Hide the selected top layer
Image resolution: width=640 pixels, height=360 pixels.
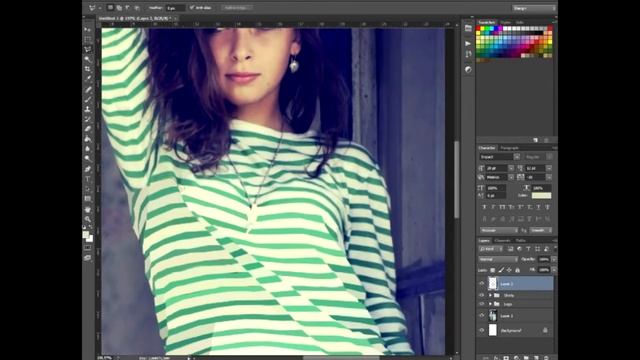[x=482, y=283]
